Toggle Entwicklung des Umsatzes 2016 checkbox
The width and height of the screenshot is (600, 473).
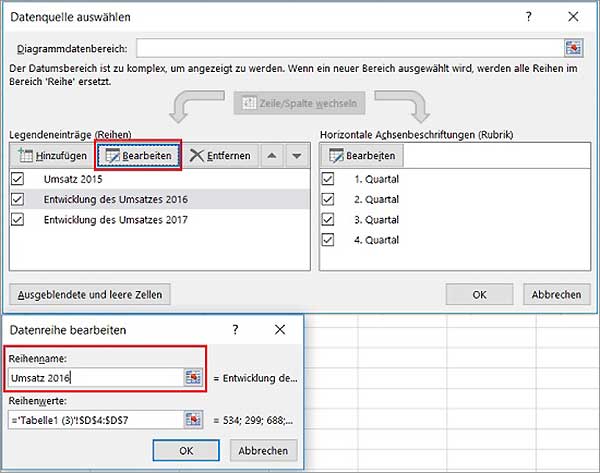click(18, 199)
